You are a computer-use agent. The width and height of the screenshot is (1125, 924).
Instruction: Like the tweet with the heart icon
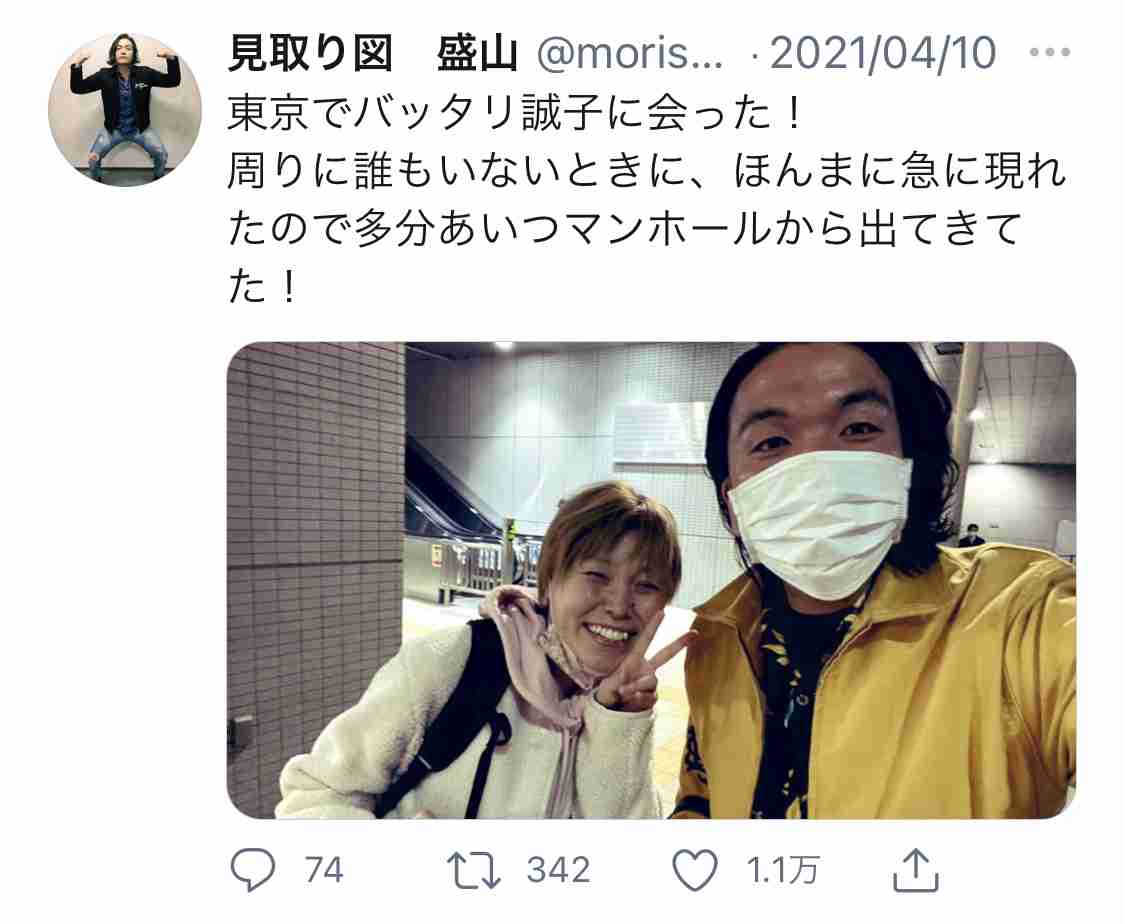click(x=695, y=870)
